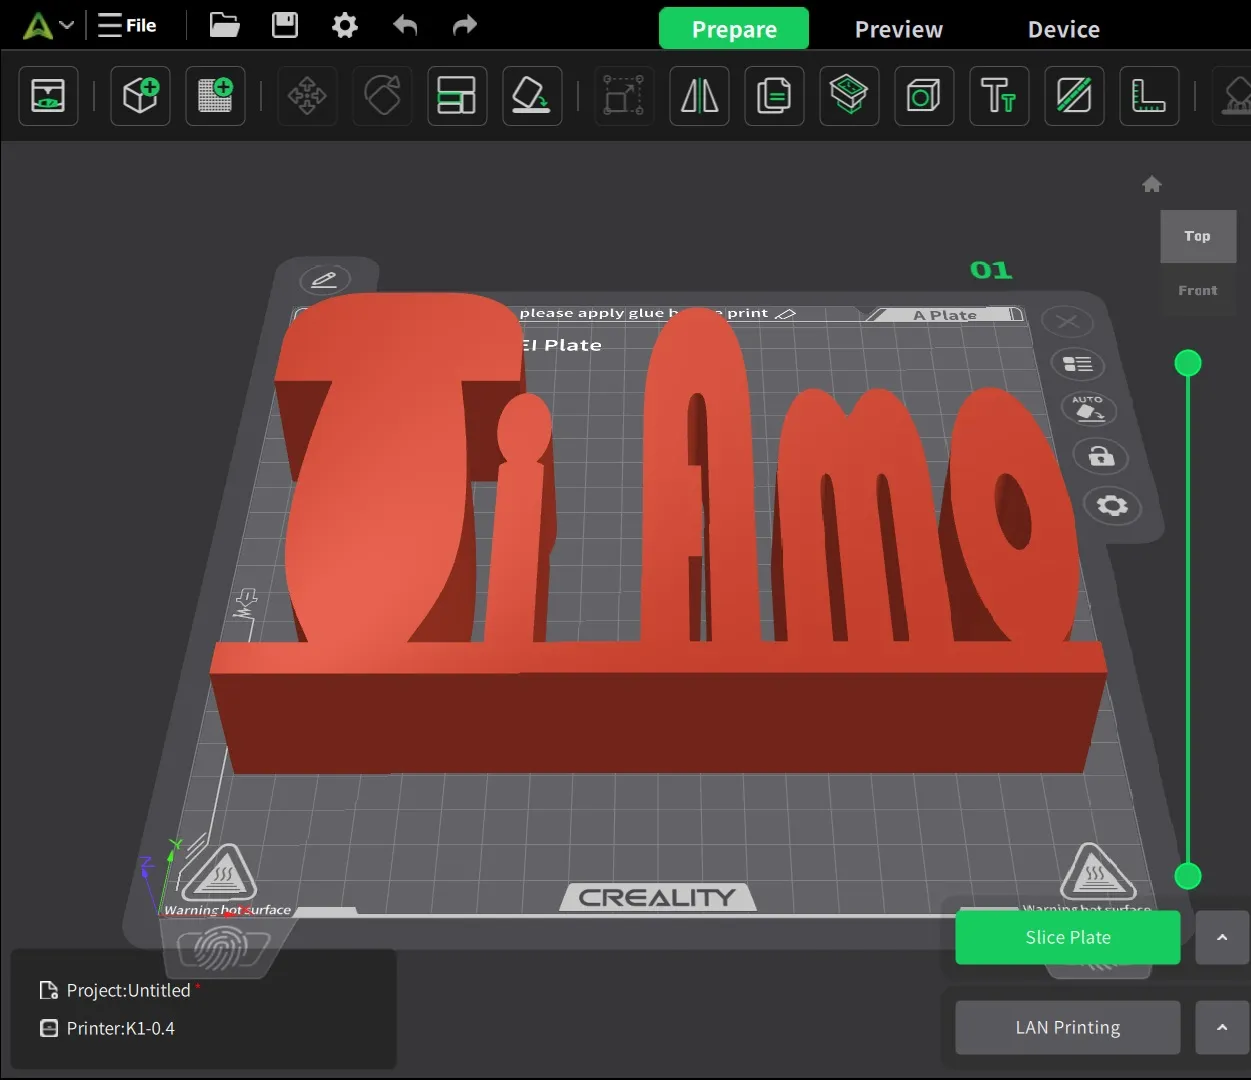Select the L-shaped ruler measure tool
1251x1080 pixels.
pos(1149,96)
